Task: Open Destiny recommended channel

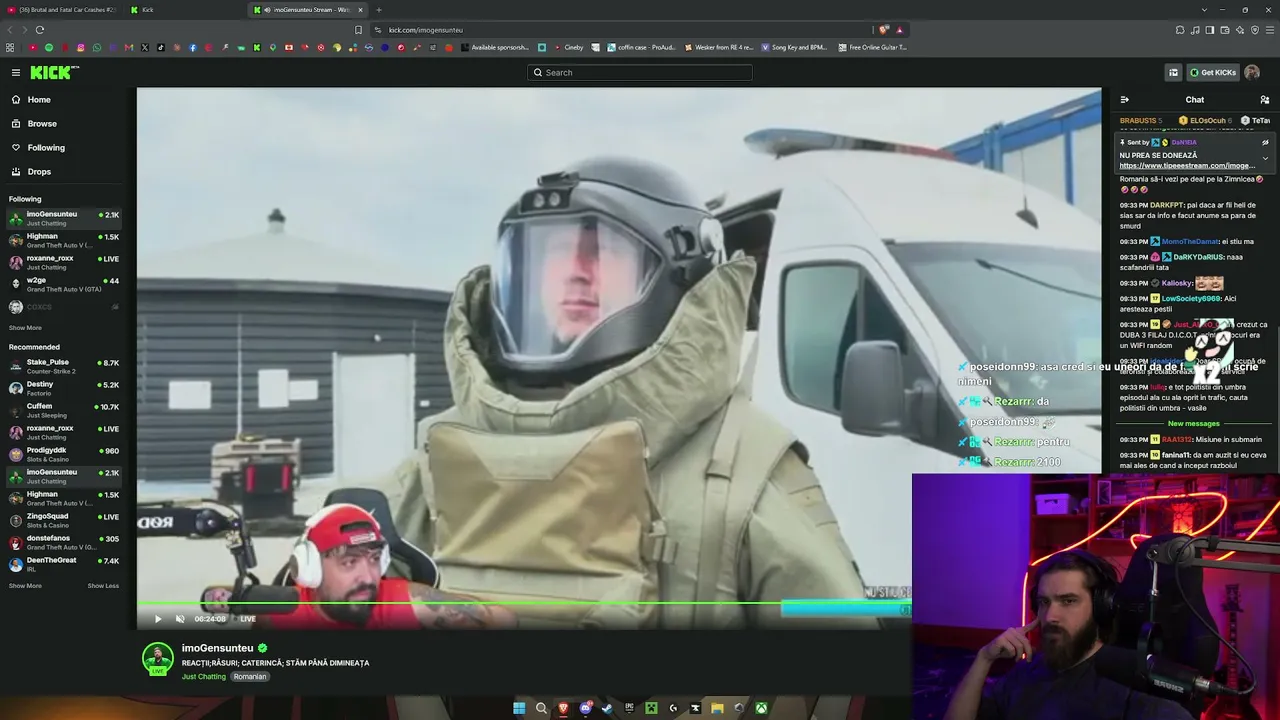Action: coord(64,388)
